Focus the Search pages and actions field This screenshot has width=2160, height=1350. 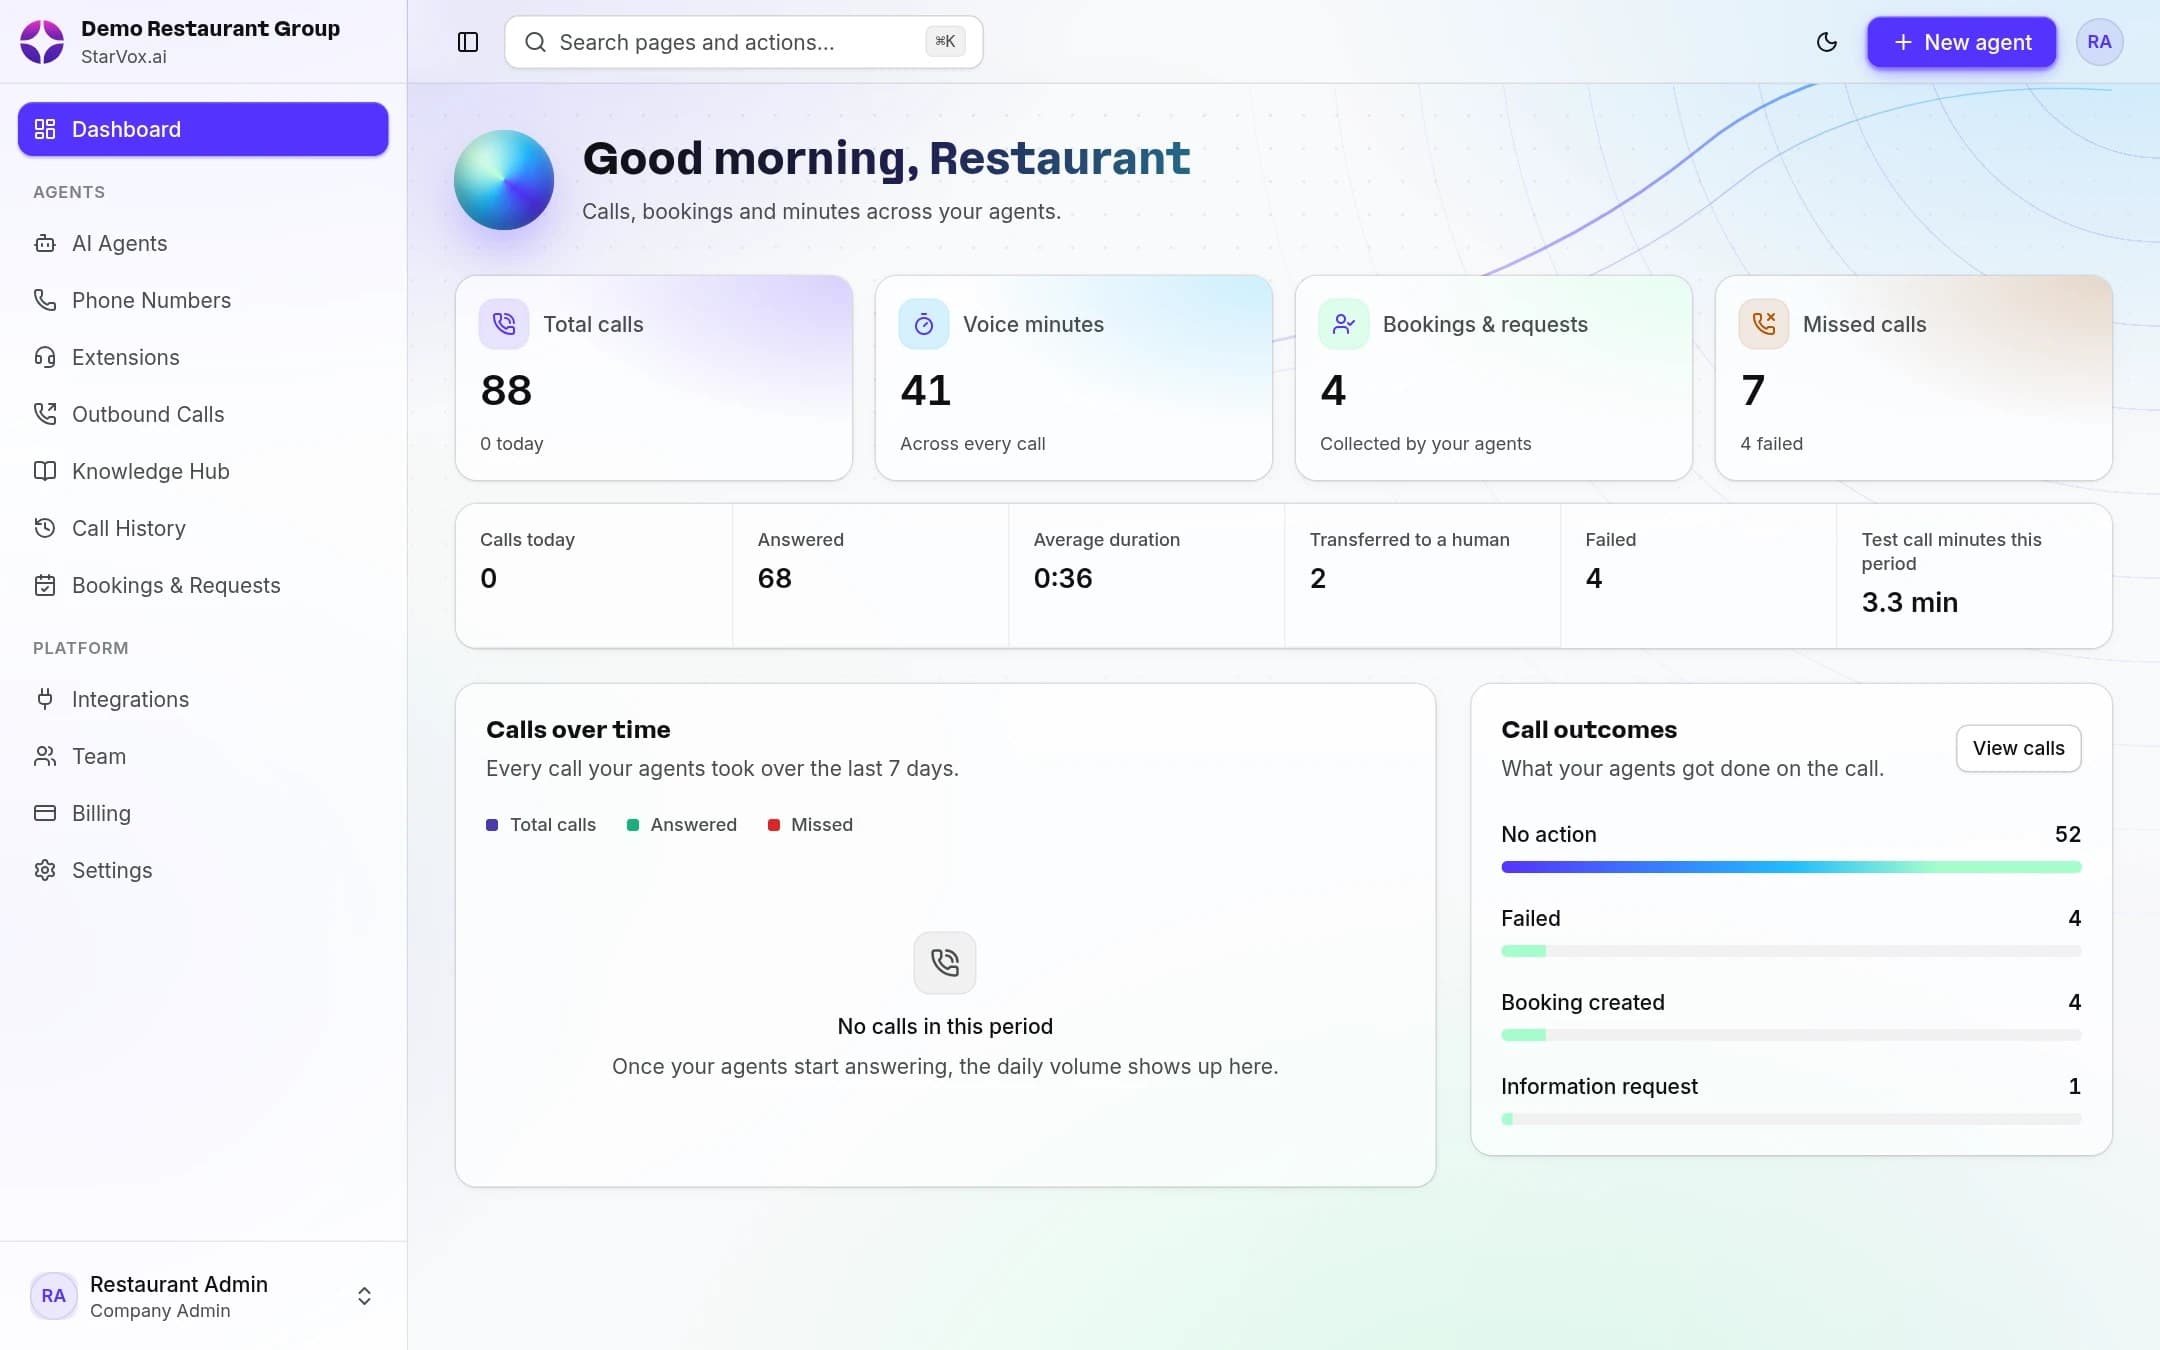[743, 42]
